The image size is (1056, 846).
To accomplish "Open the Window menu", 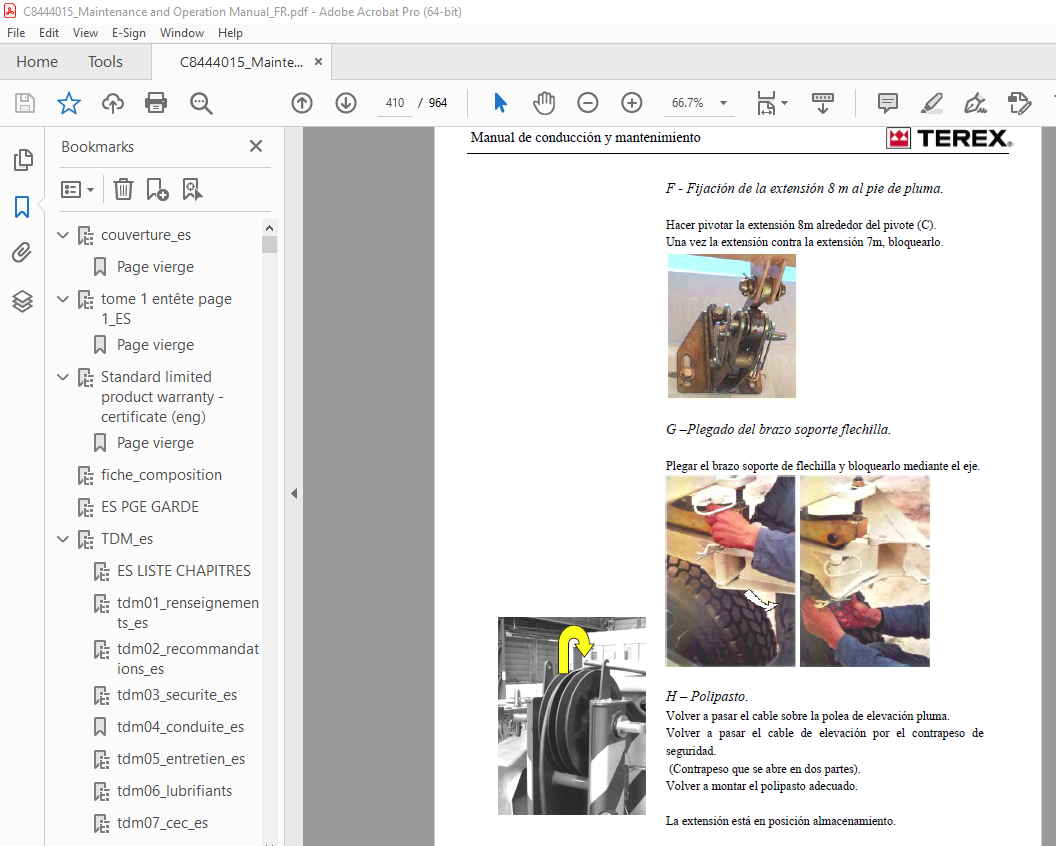I will coord(182,33).
